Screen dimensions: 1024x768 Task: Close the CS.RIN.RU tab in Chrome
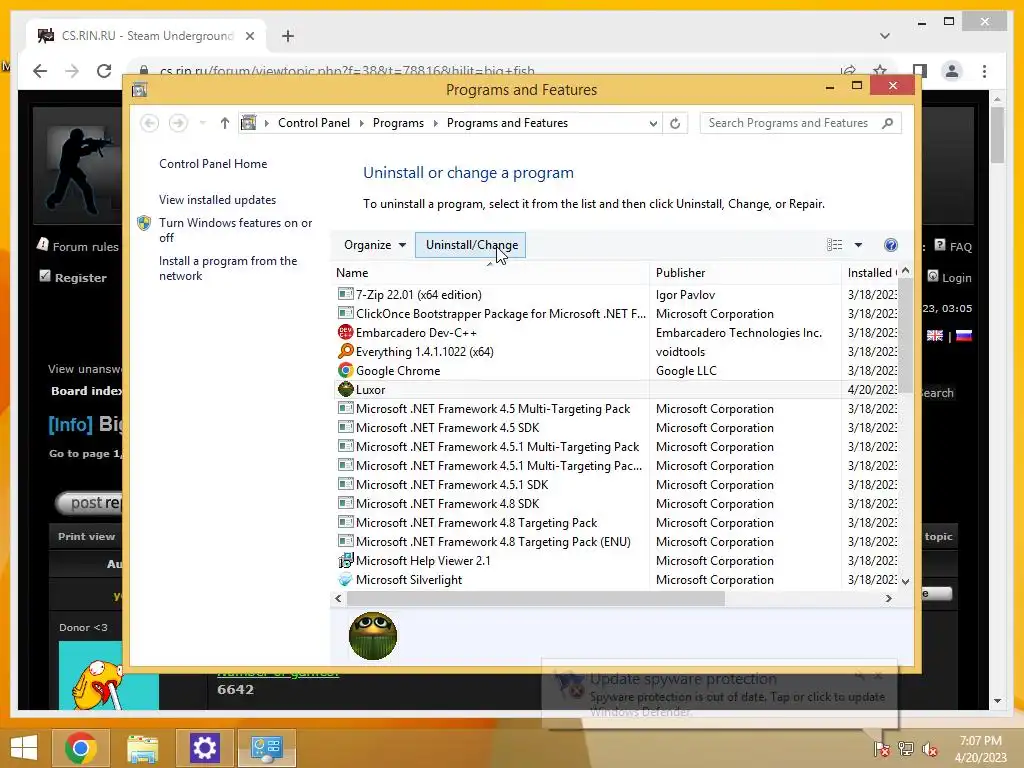pyautogui.click(x=249, y=36)
